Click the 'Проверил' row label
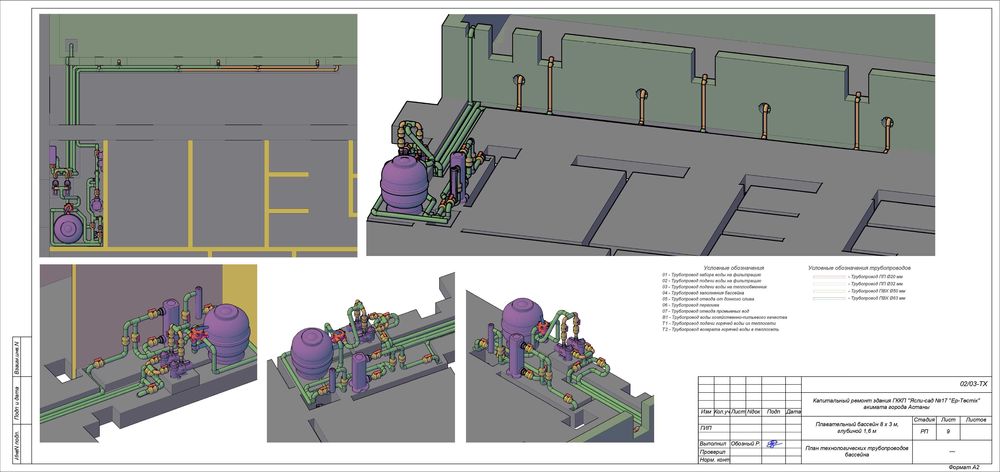Screen dimensions: 1000x472 [713, 452]
